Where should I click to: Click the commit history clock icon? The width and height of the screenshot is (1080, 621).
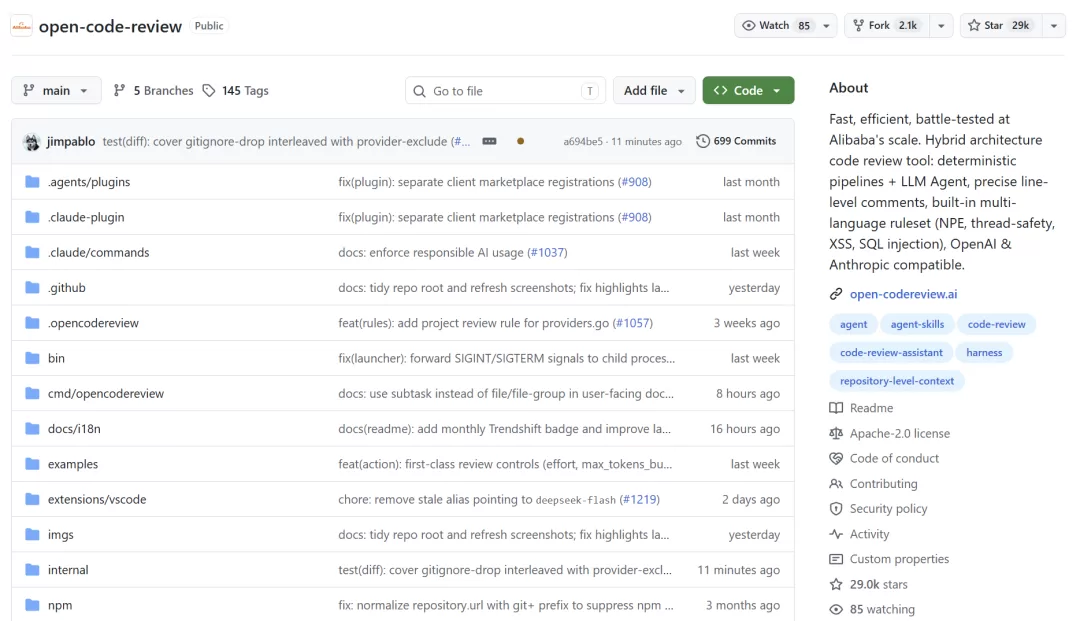703,141
